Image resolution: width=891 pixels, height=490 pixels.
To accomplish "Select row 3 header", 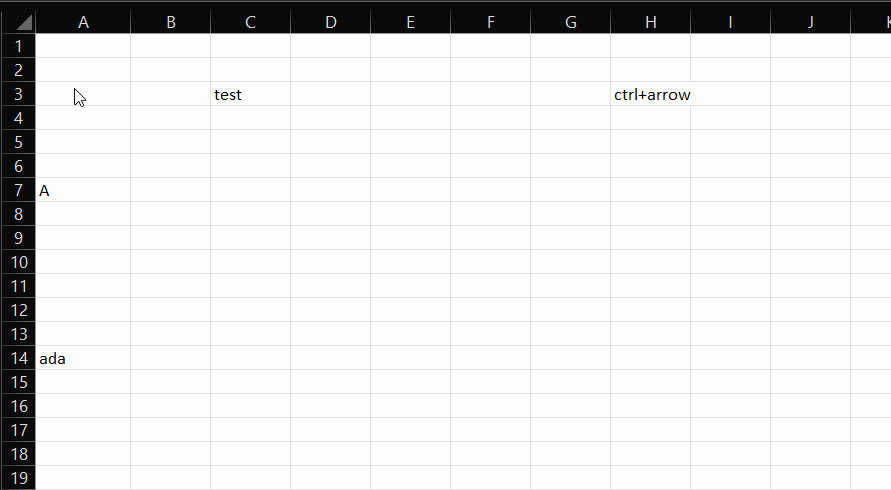I will point(18,94).
